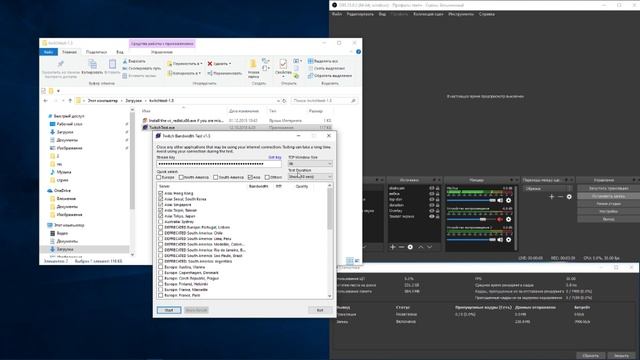Click Exit button in Twitch Bandwidth Test

click(x=320, y=310)
